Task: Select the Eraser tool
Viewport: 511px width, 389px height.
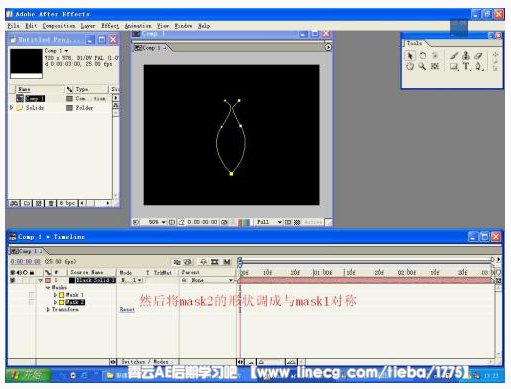Action: tap(478, 56)
